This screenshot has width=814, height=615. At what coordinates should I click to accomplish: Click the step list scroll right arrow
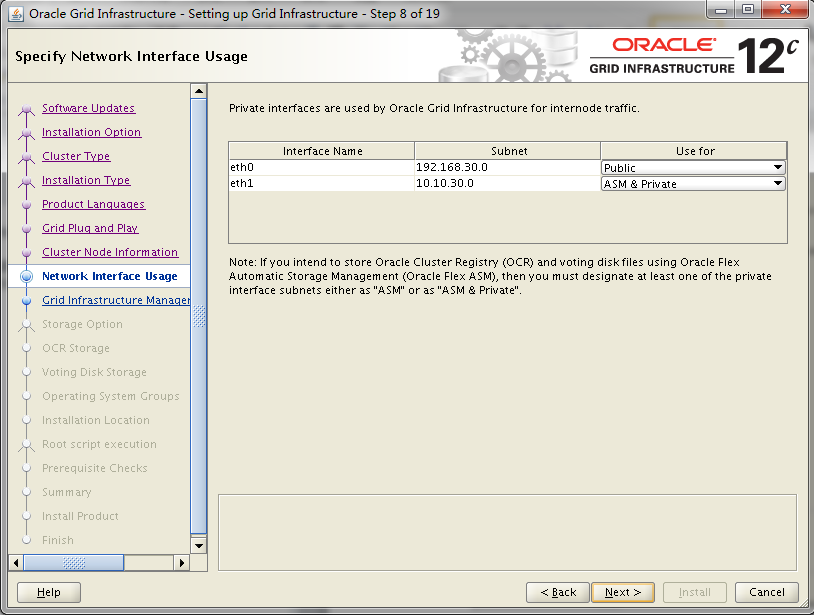[181, 563]
